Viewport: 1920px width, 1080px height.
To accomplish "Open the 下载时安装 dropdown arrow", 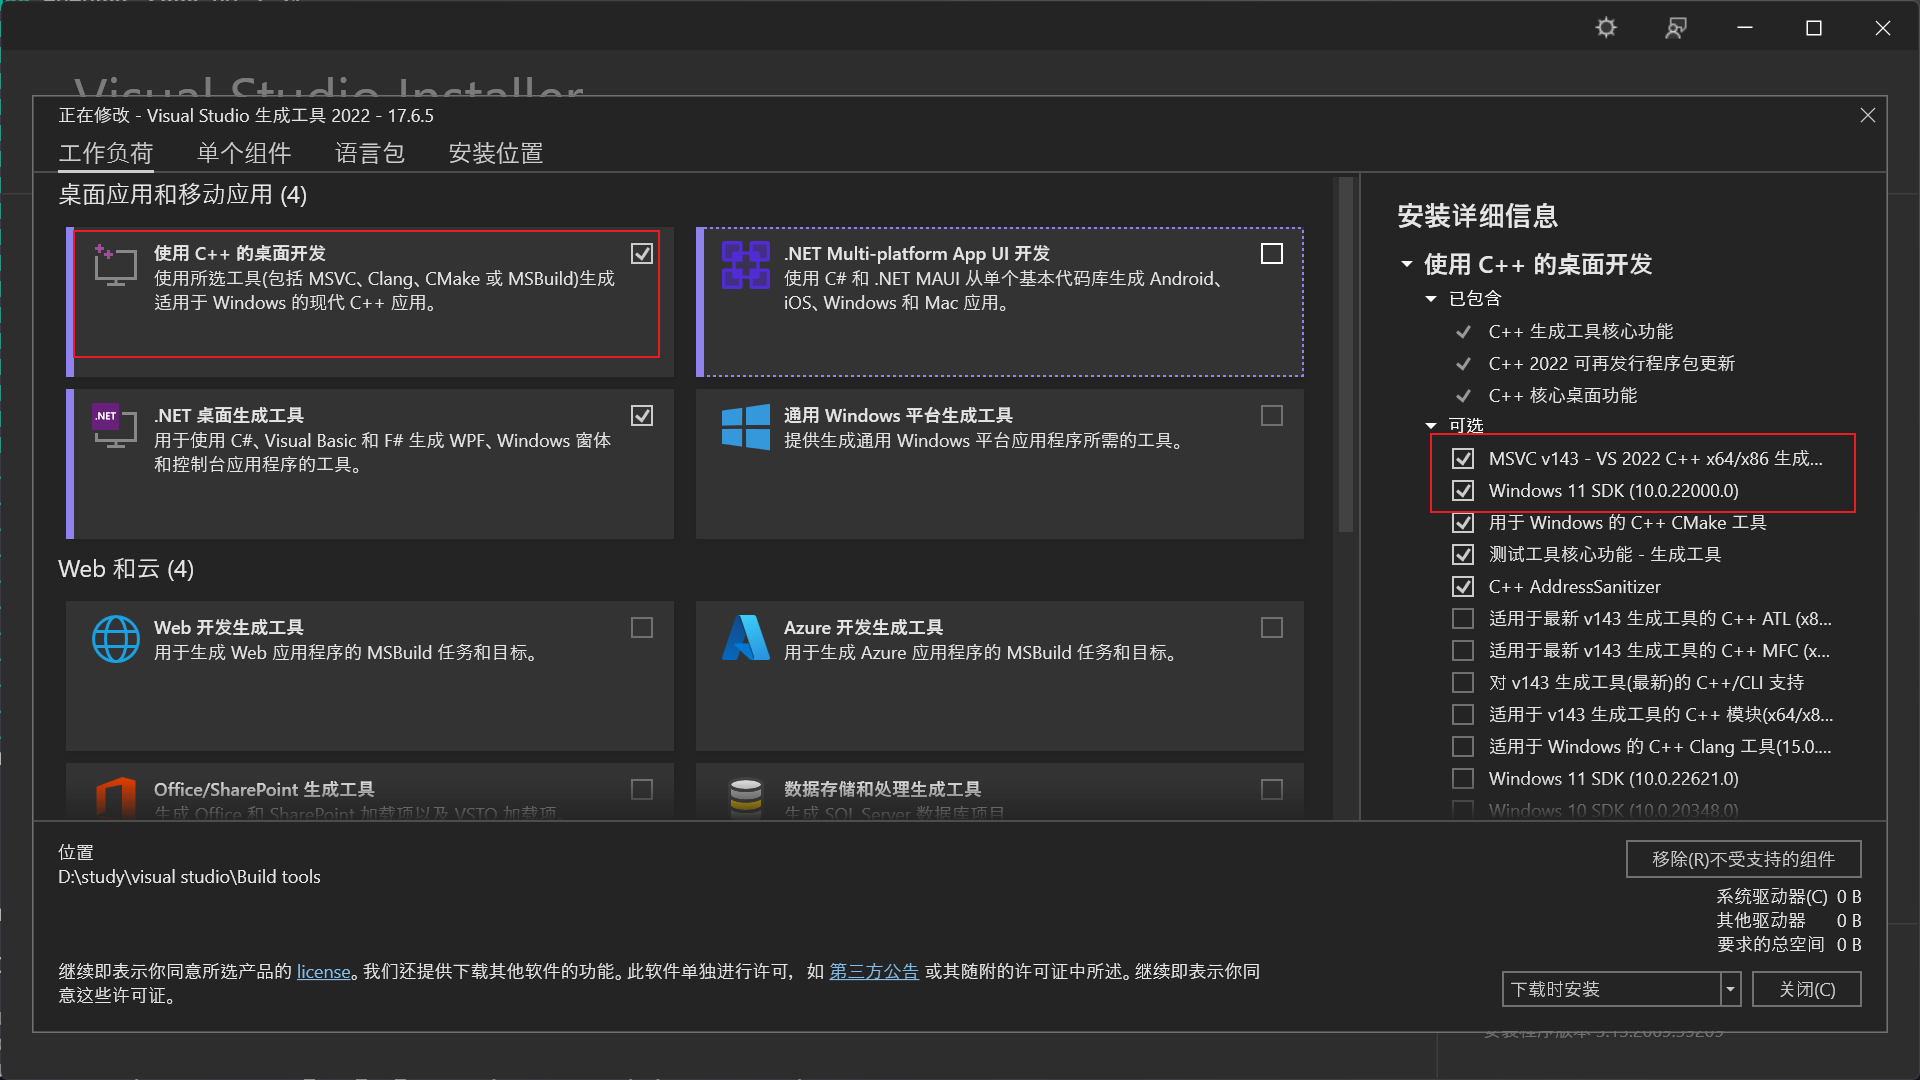I will [x=1730, y=989].
